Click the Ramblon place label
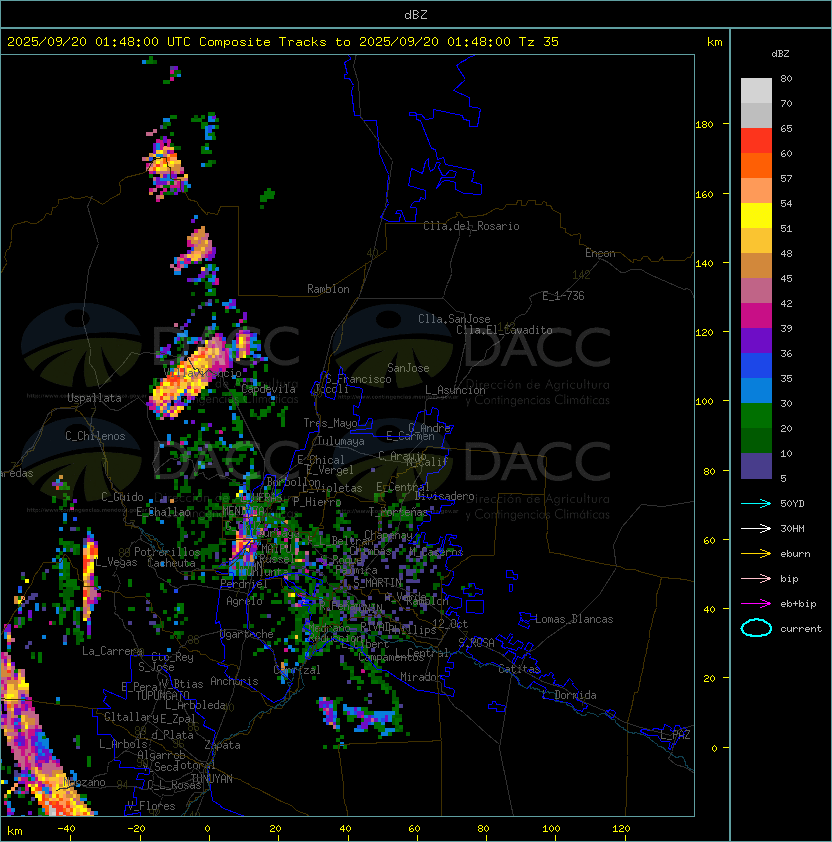This screenshot has height=842, width=832. pos(328,289)
